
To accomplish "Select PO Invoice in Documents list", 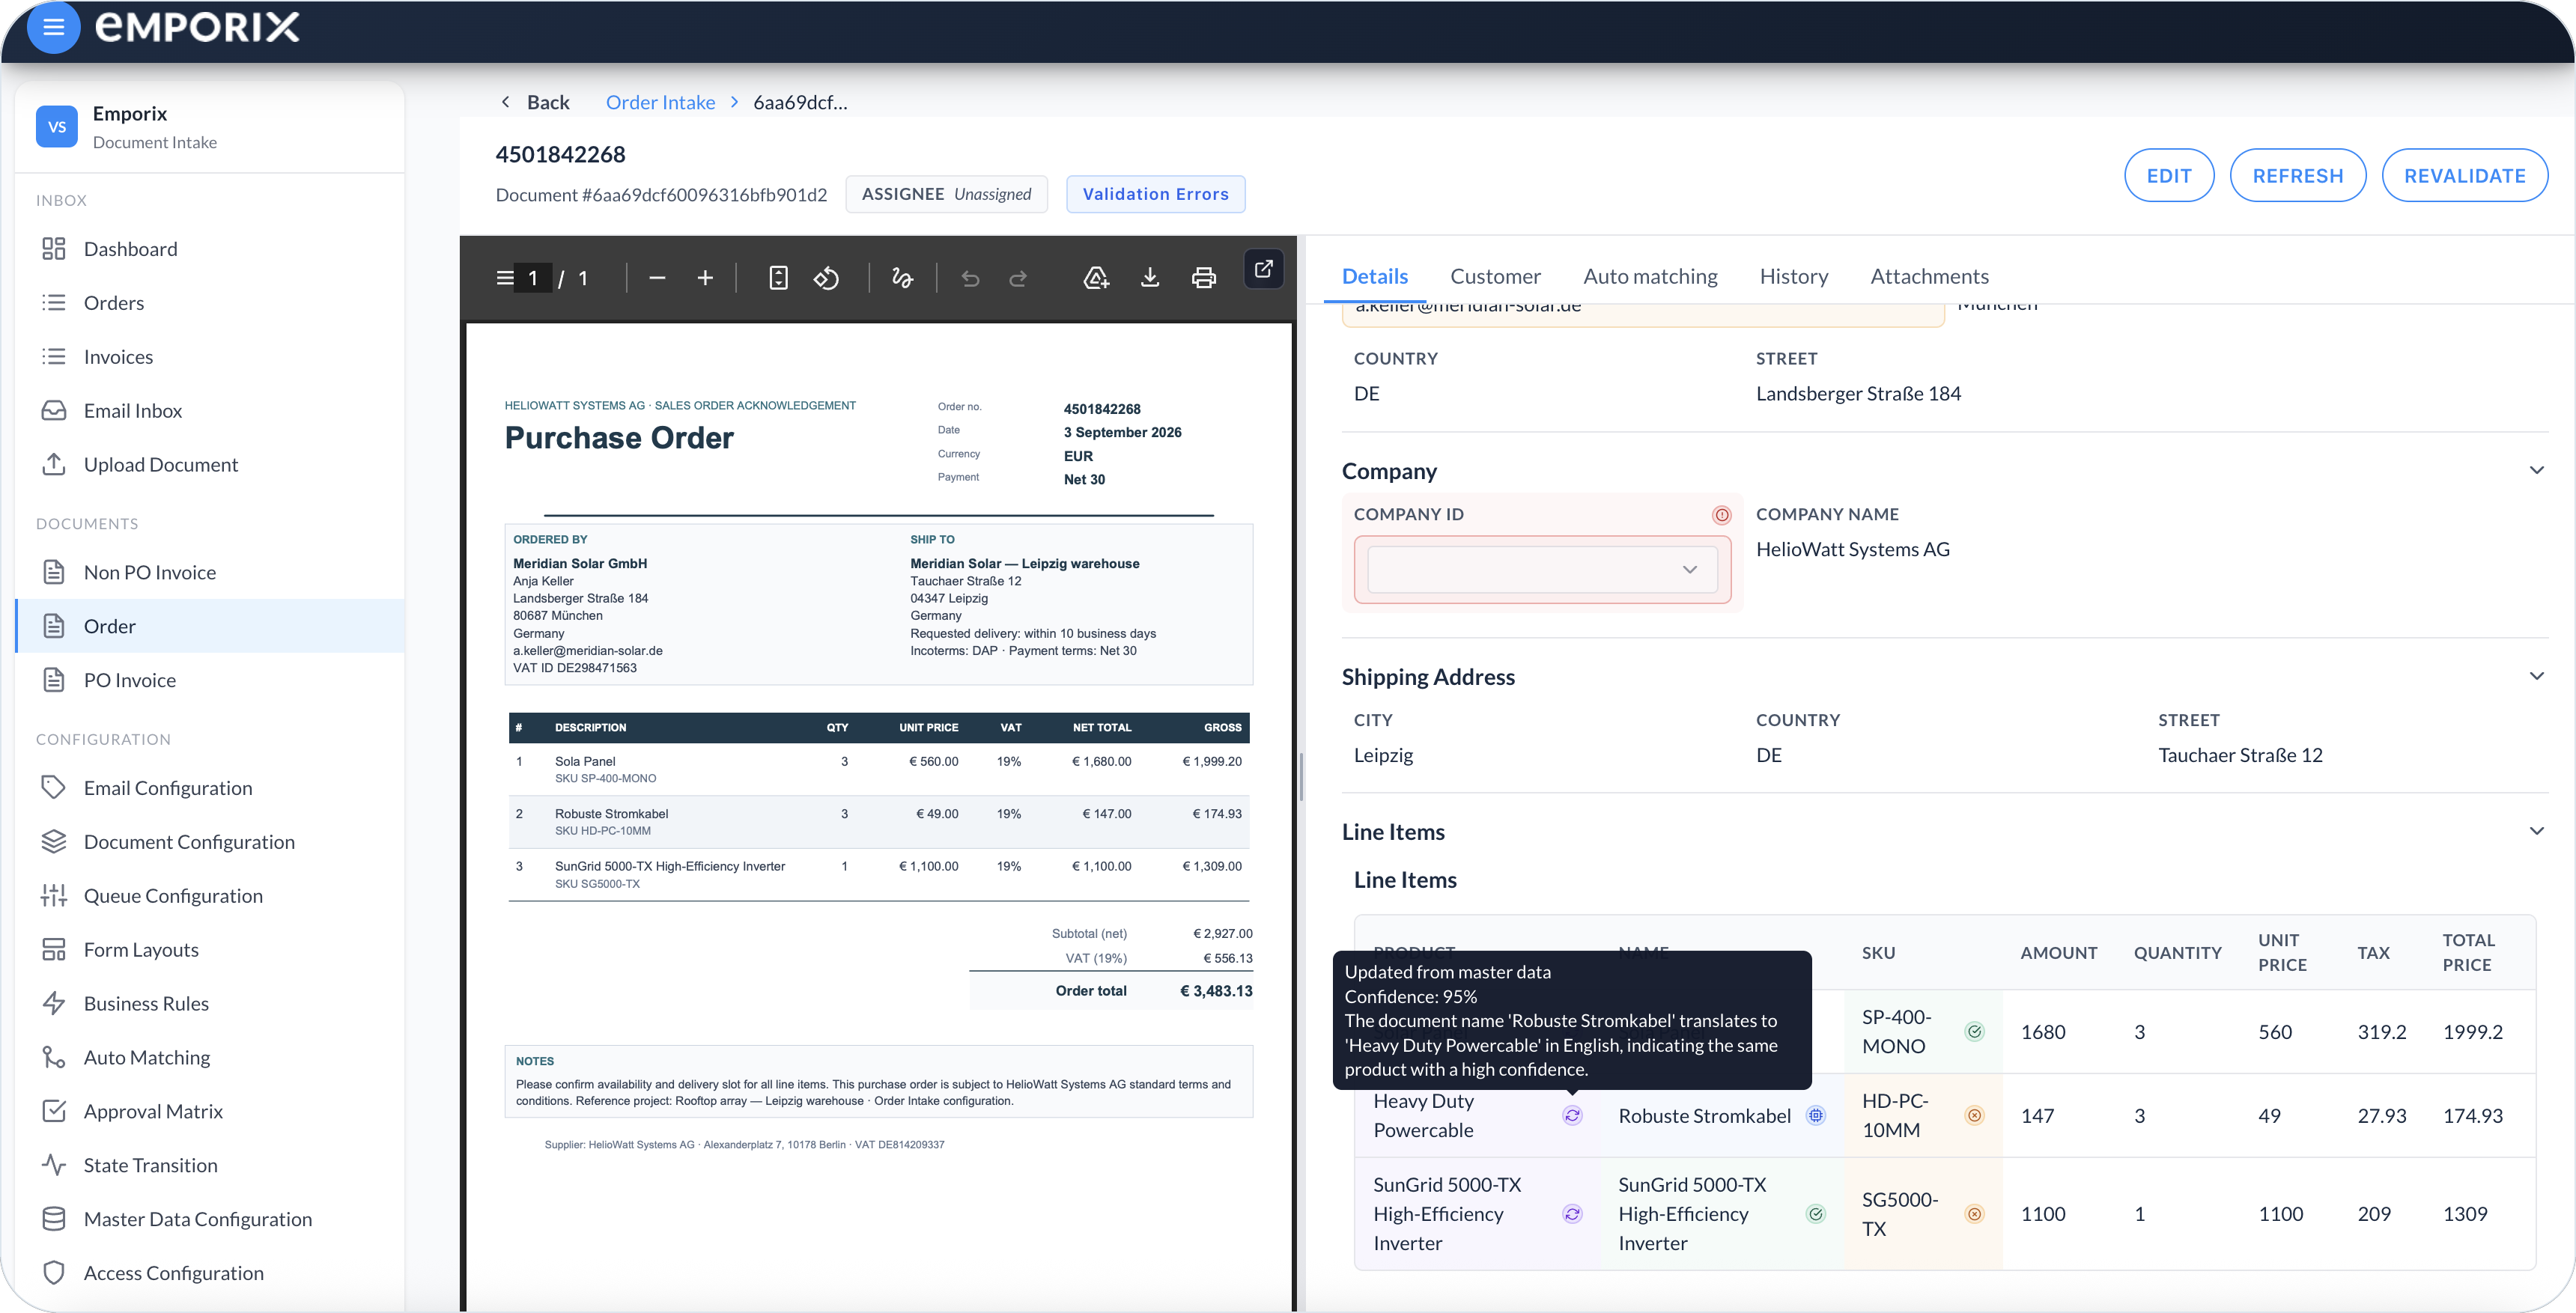I will [x=210, y=680].
